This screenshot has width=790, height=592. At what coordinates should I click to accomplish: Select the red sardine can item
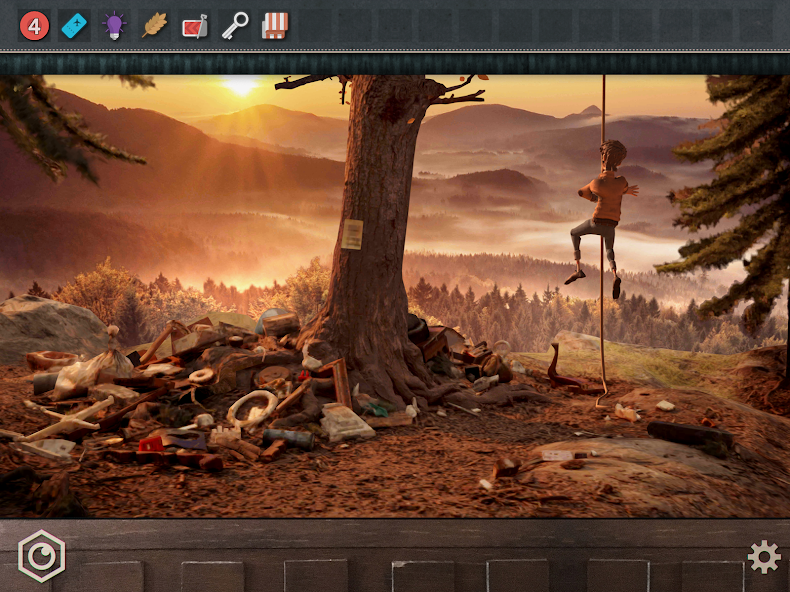point(194,26)
